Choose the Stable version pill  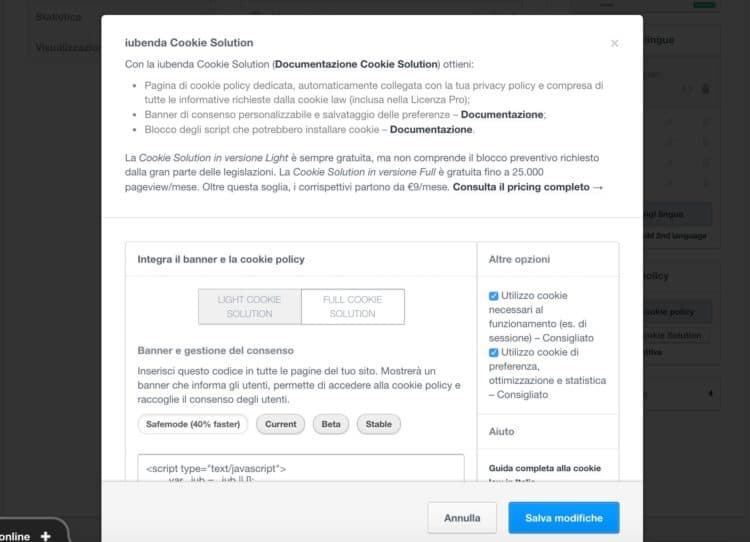point(378,424)
